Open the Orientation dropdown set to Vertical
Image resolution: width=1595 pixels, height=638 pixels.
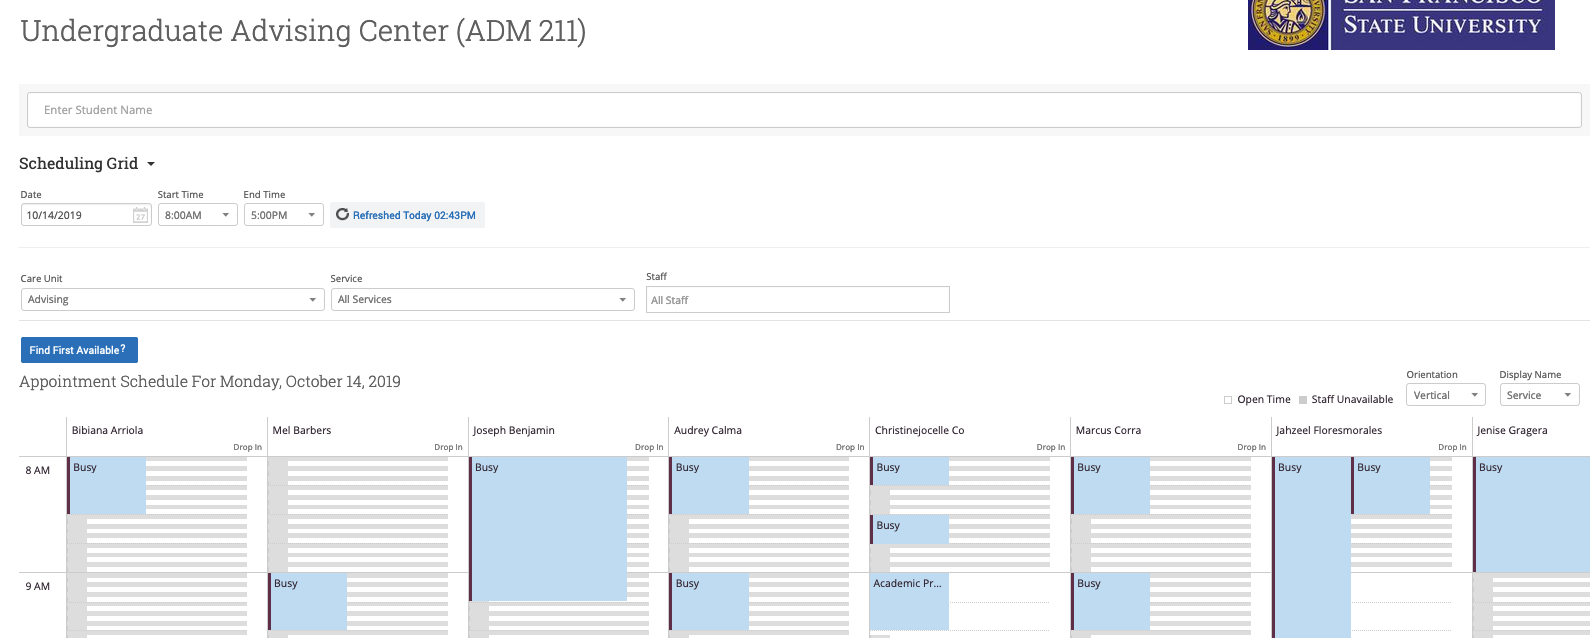tap(1446, 395)
